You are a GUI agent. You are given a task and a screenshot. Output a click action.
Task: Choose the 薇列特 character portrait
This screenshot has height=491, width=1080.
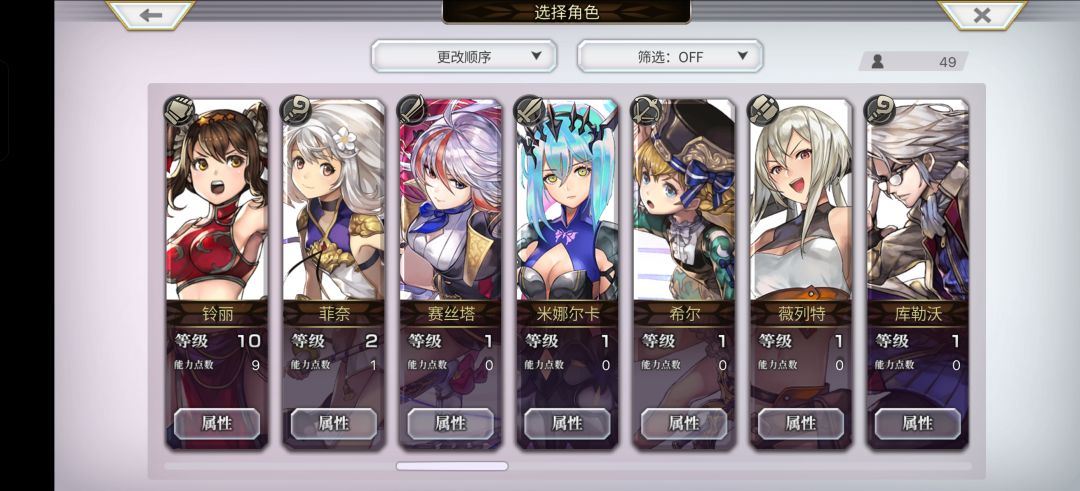pos(800,200)
